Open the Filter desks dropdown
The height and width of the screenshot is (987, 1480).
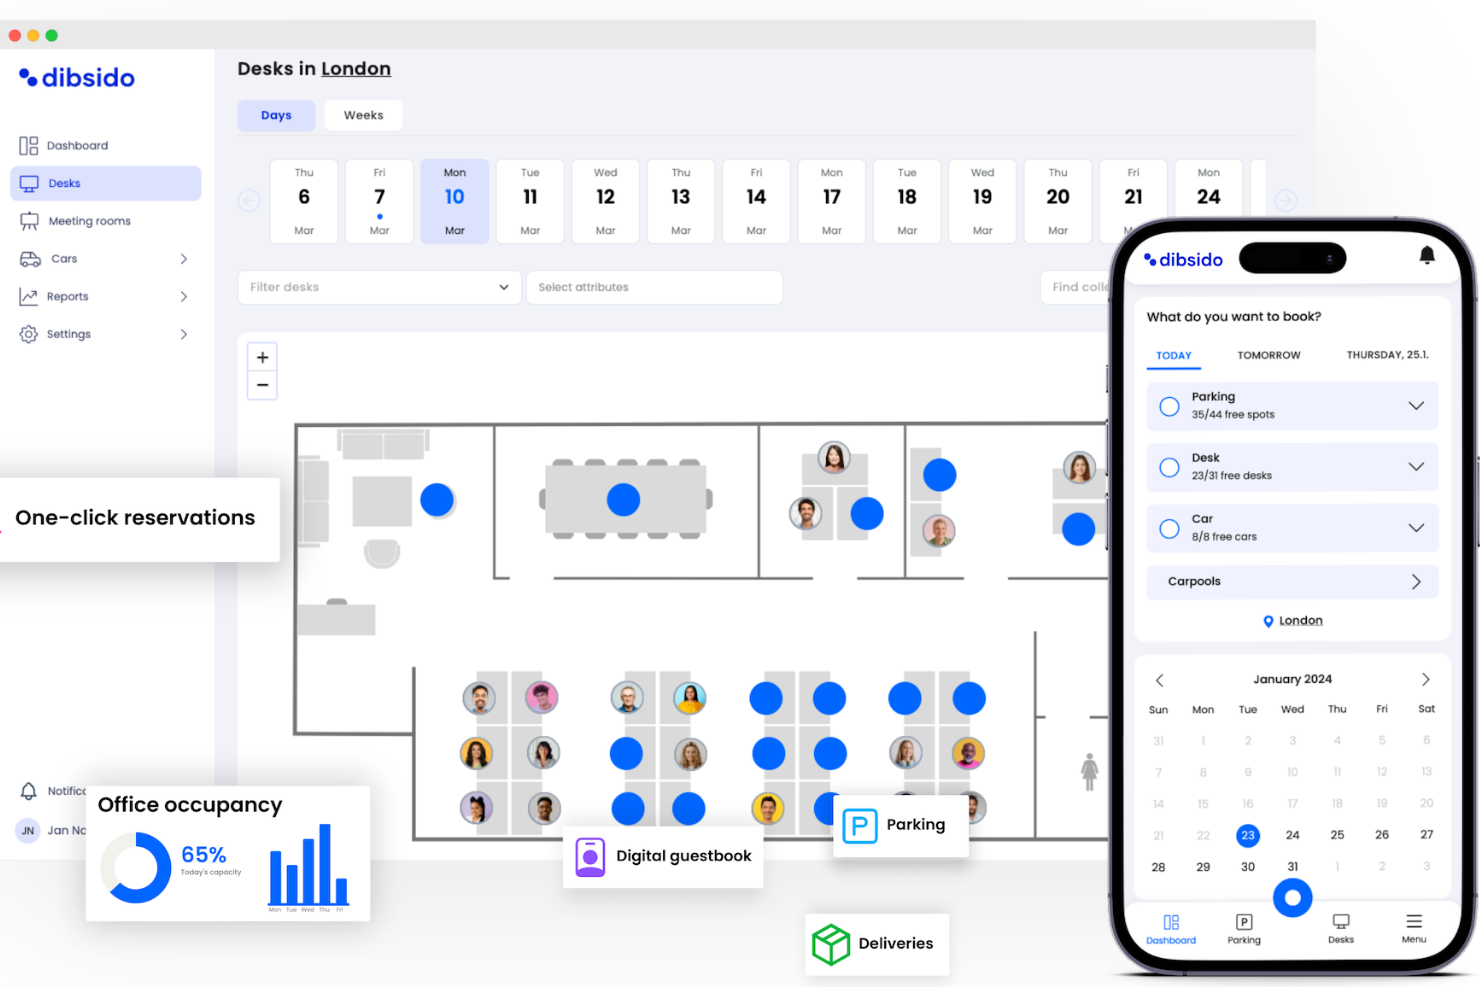379,287
